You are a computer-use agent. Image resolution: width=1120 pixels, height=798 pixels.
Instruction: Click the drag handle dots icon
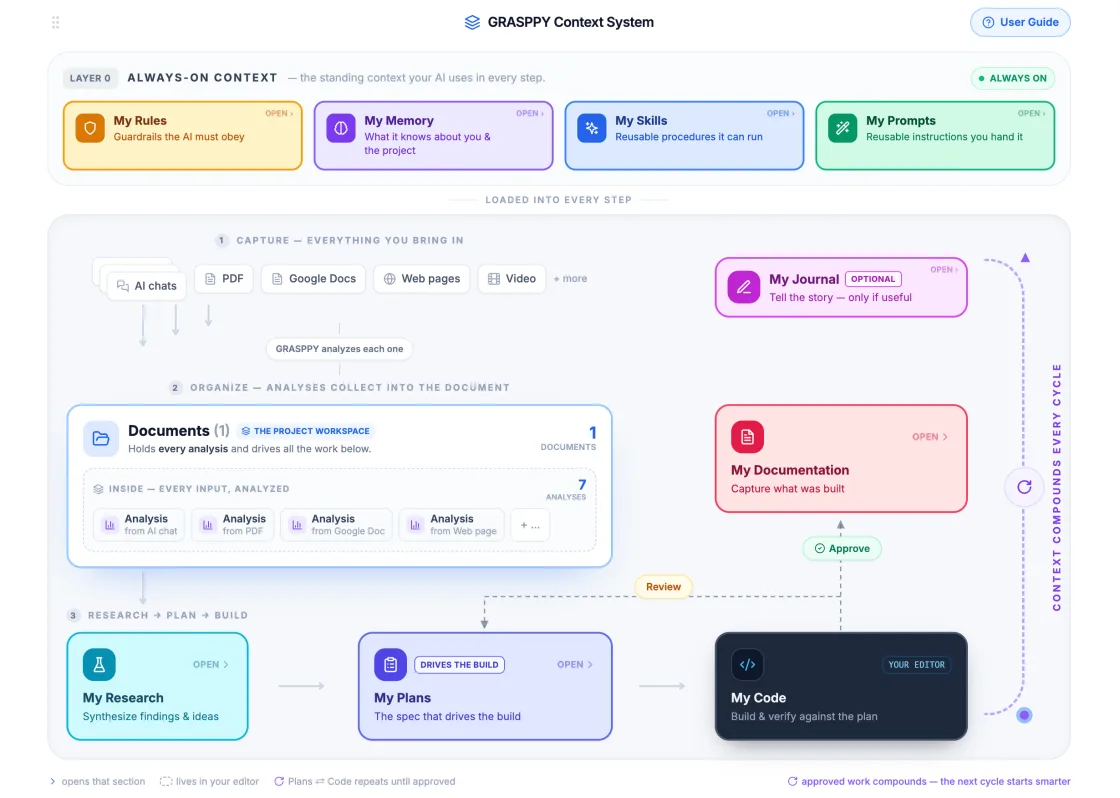click(x=56, y=22)
